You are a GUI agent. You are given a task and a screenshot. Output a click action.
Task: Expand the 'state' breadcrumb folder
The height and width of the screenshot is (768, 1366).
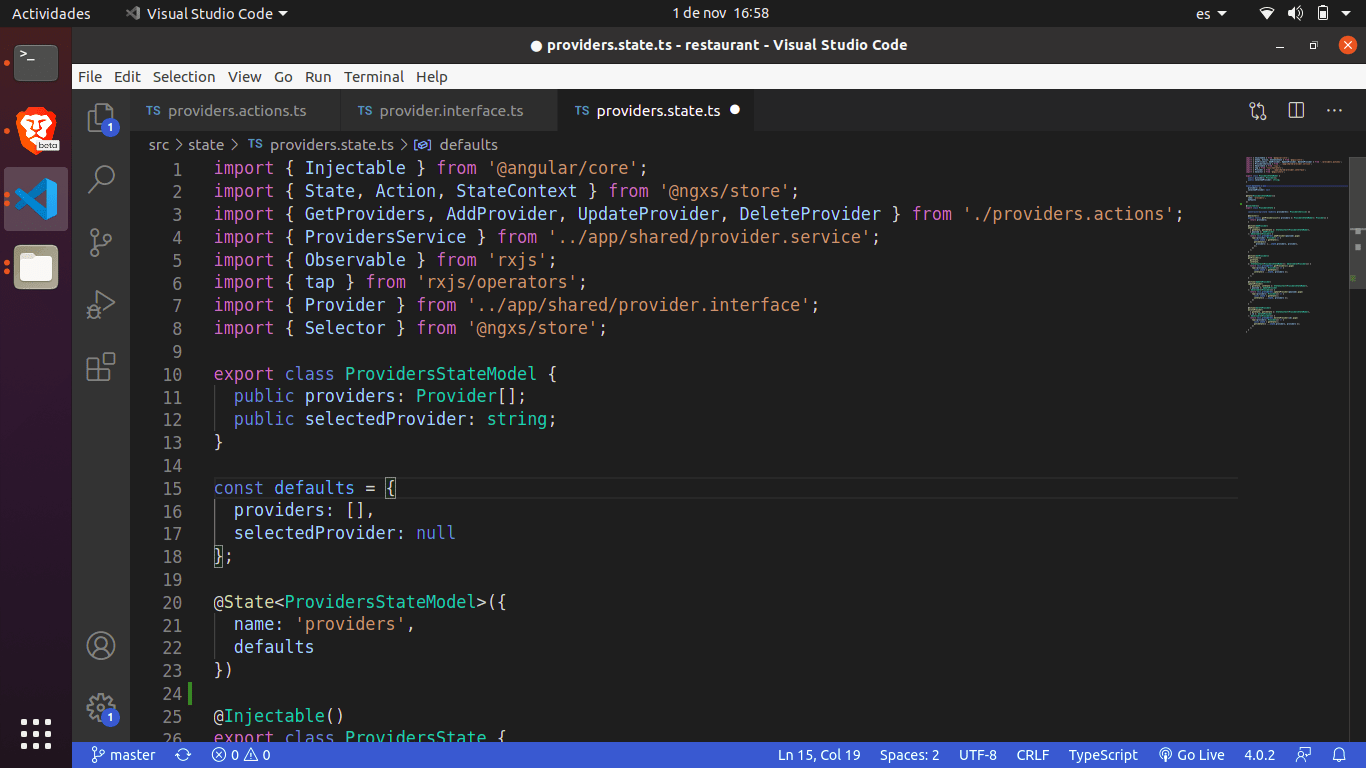coord(206,145)
